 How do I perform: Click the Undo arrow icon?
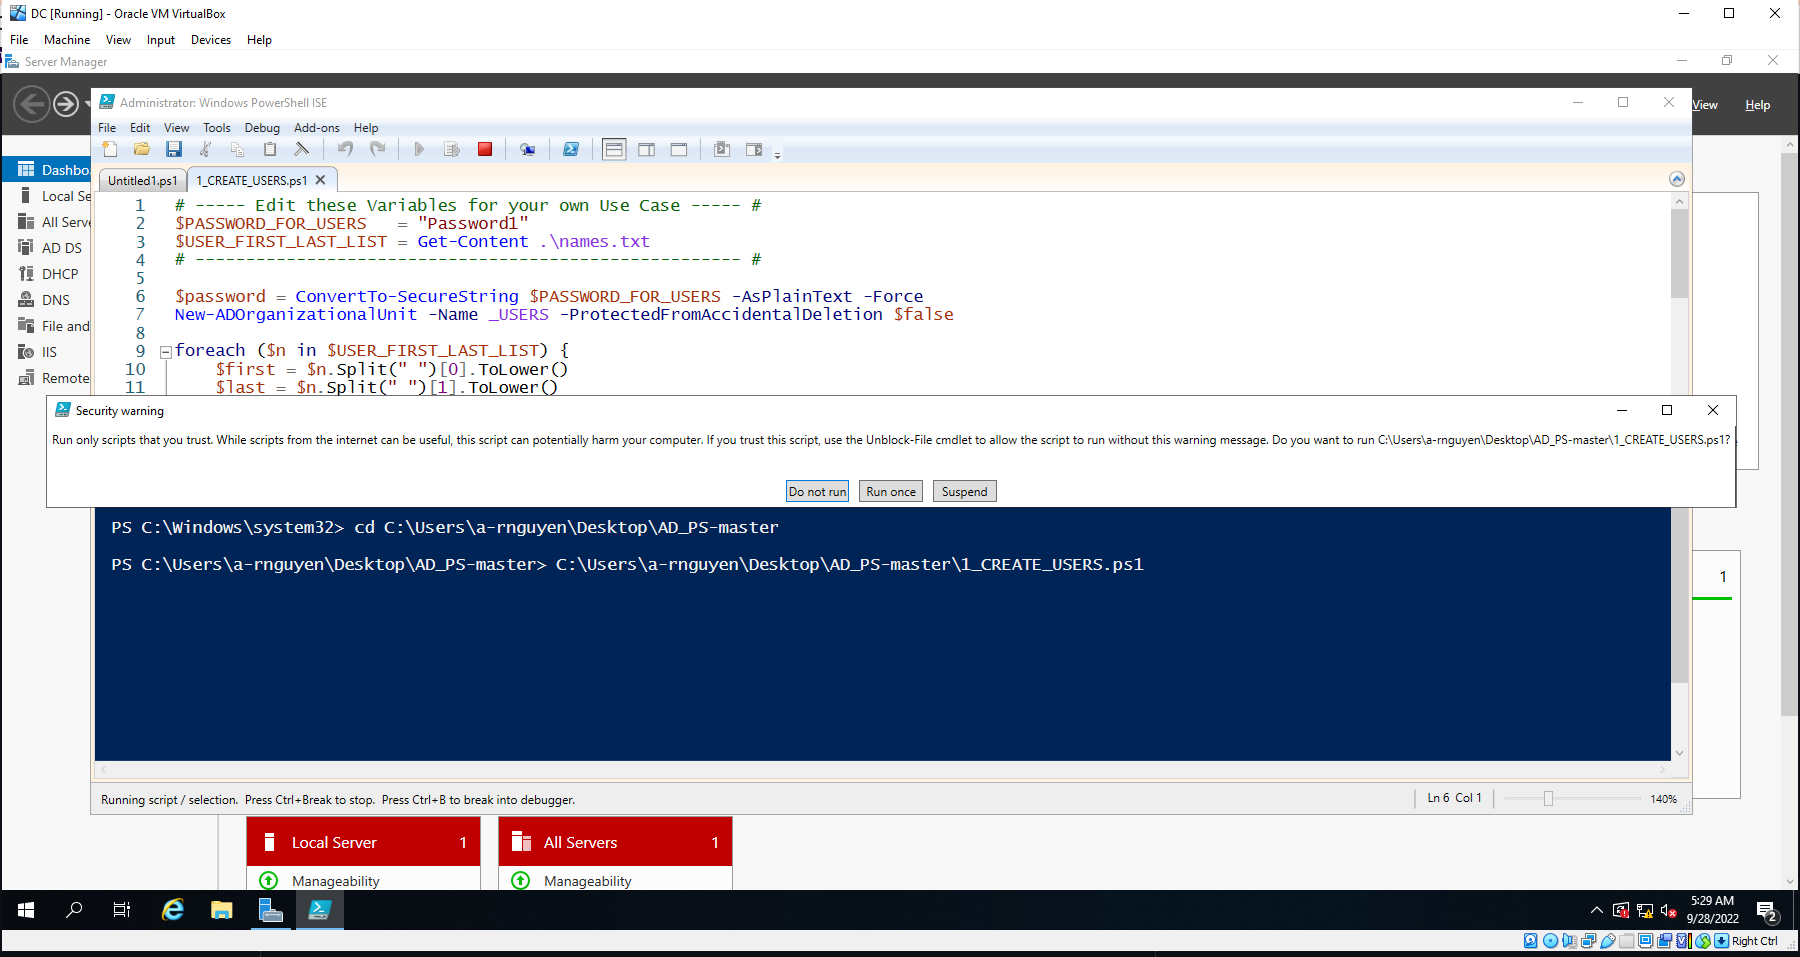pos(345,150)
